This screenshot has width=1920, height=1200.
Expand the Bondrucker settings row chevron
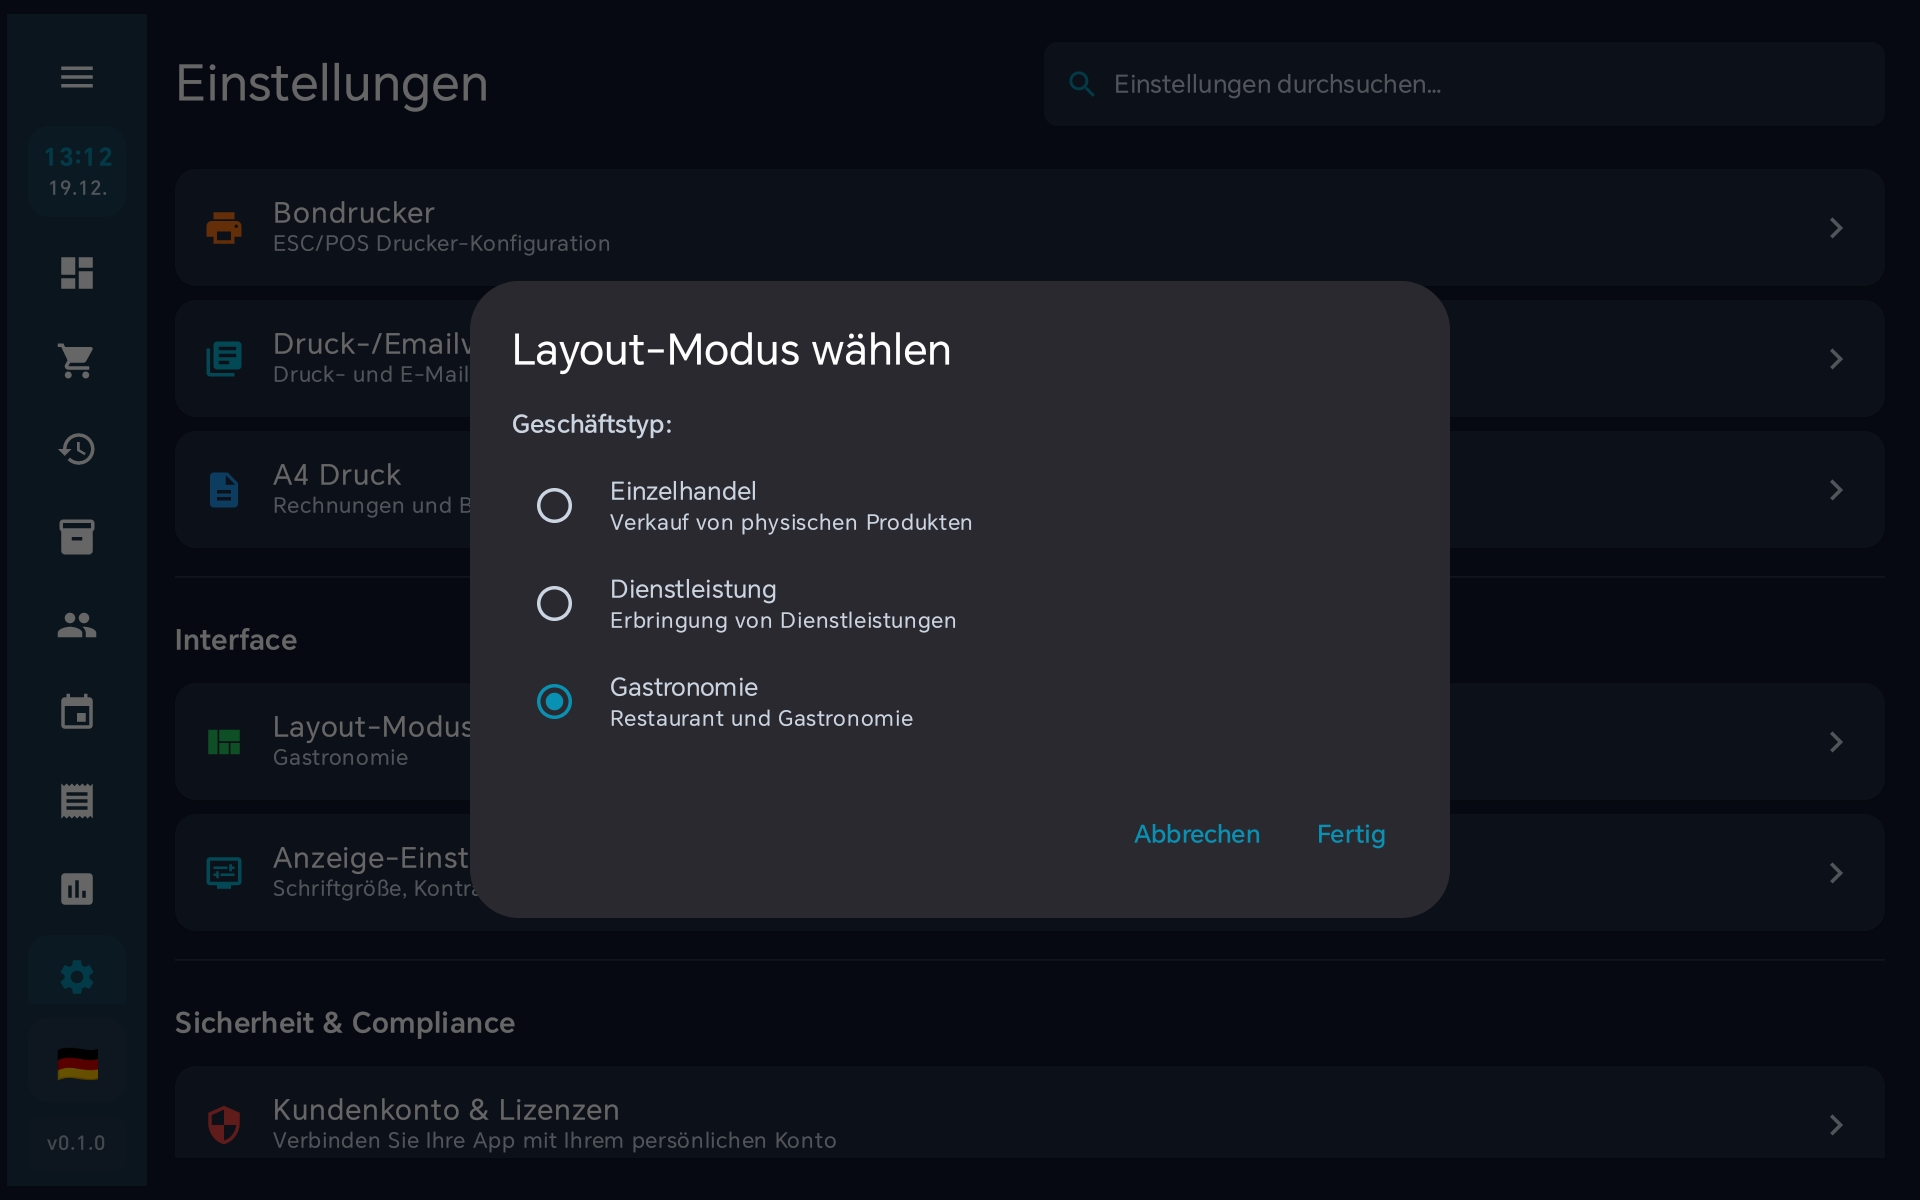[x=1836, y=228]
